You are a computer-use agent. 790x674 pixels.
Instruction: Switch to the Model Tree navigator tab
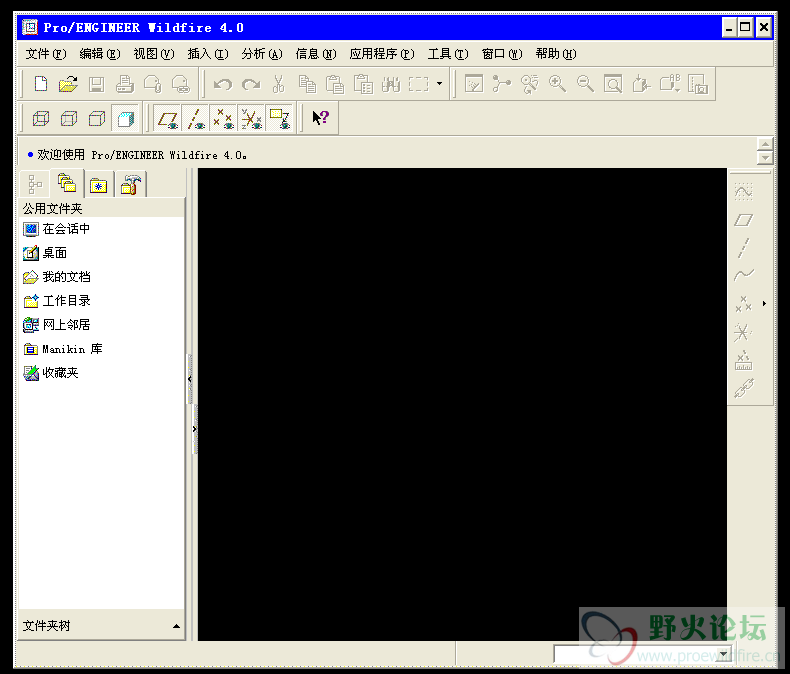(35, 184)
